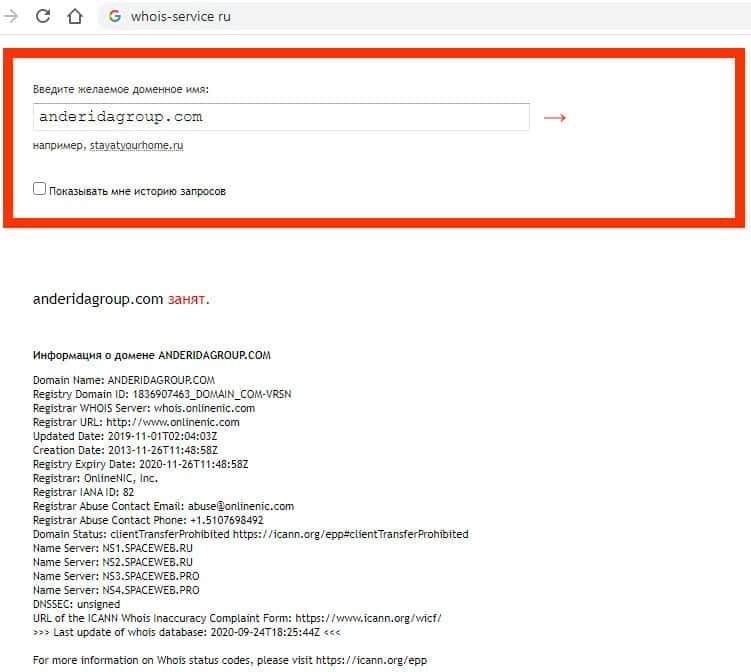This screenshot has width=751, height=672.
Task: Enable the show request history checkbox
Action: pos(39,188)
